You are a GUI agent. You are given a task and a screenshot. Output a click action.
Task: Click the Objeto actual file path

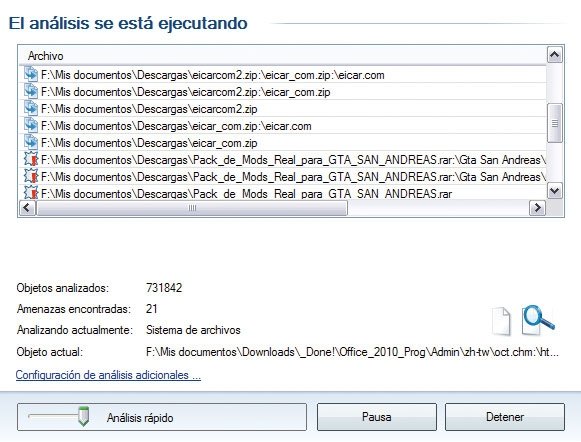pyautogui.click(x=352, y=352)
